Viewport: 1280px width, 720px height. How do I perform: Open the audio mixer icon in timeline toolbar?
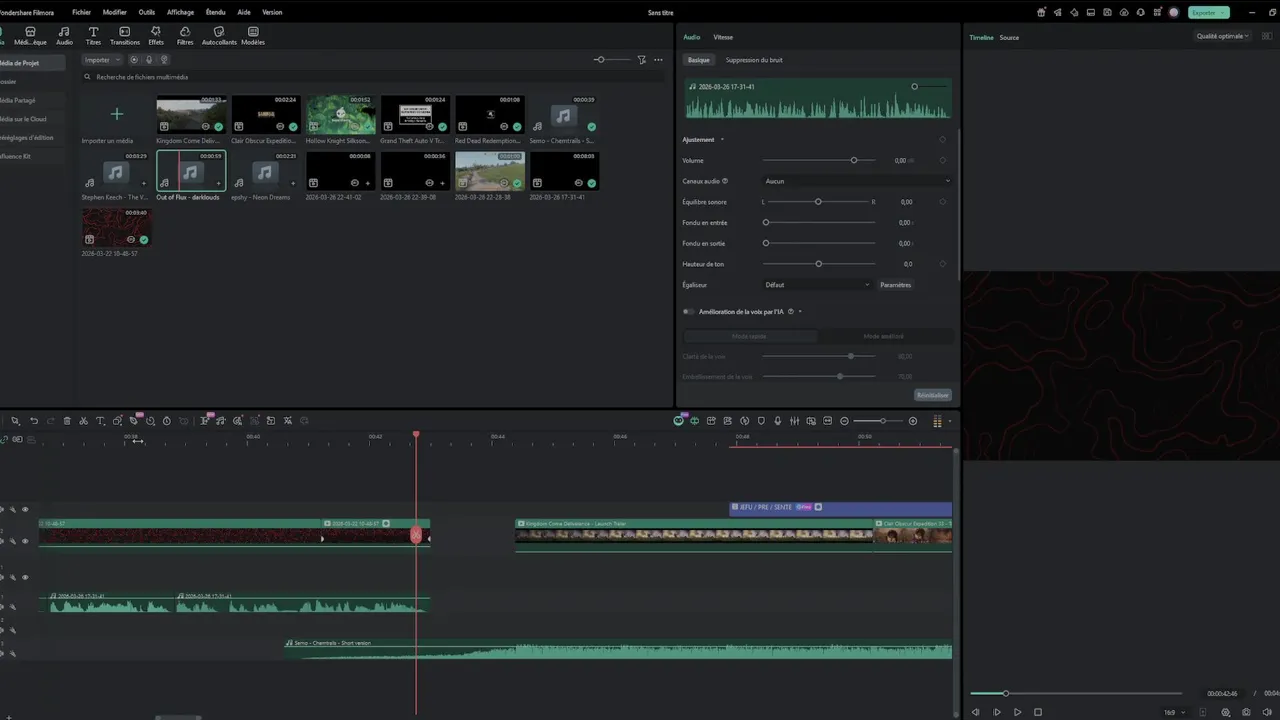tap(794, 421)
